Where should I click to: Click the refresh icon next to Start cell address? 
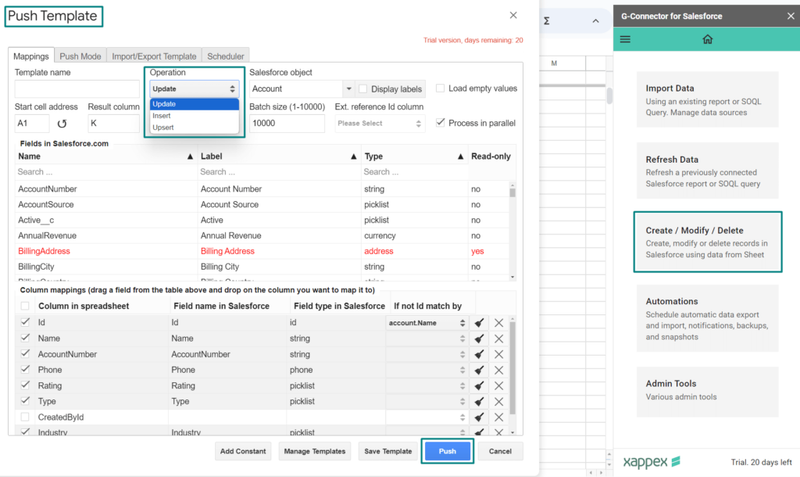[62, 123]
